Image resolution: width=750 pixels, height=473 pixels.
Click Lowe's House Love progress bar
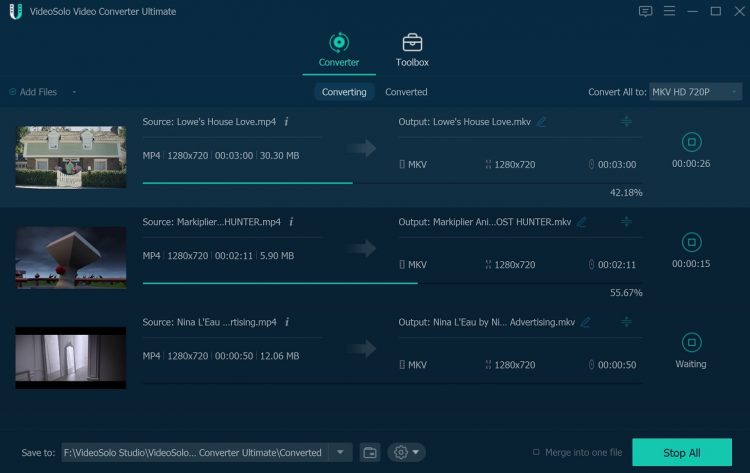[x=392, y=183]
